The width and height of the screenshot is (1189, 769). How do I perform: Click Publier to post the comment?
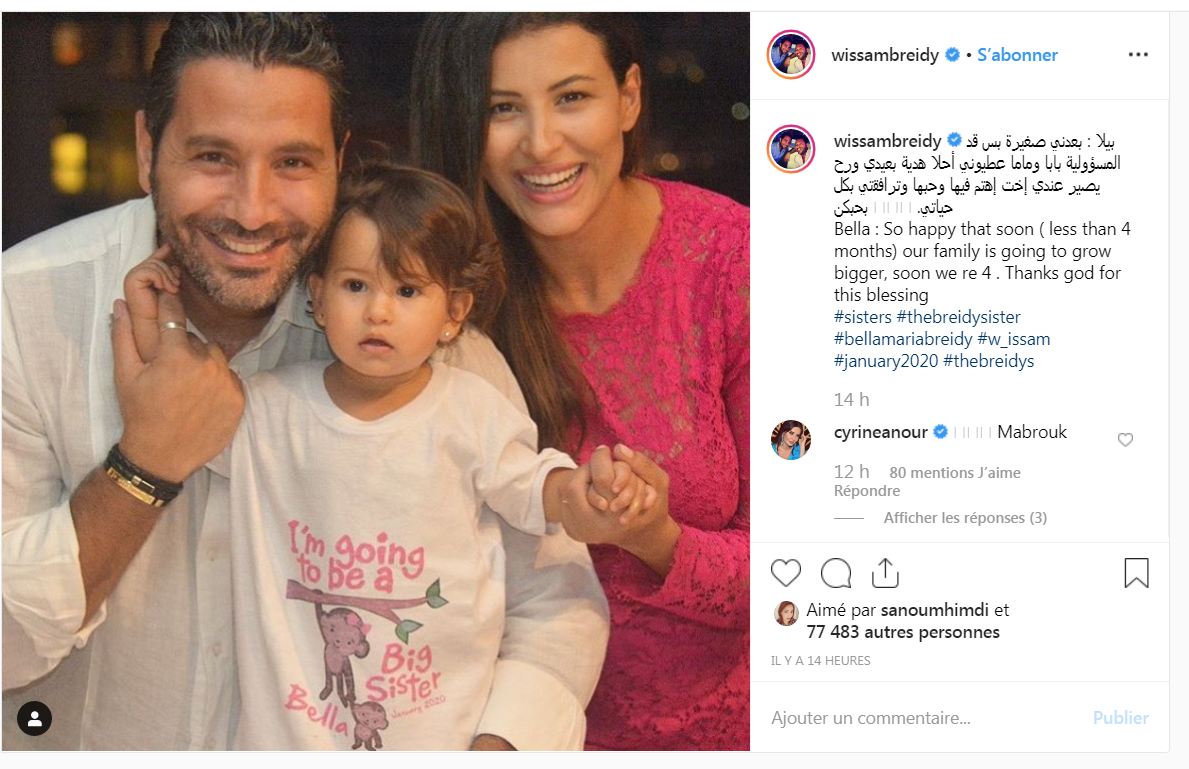(1120, 718)
